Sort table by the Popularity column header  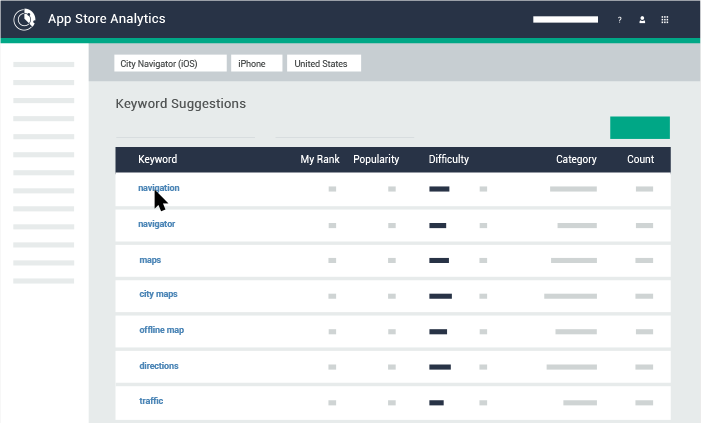point(376,159)
